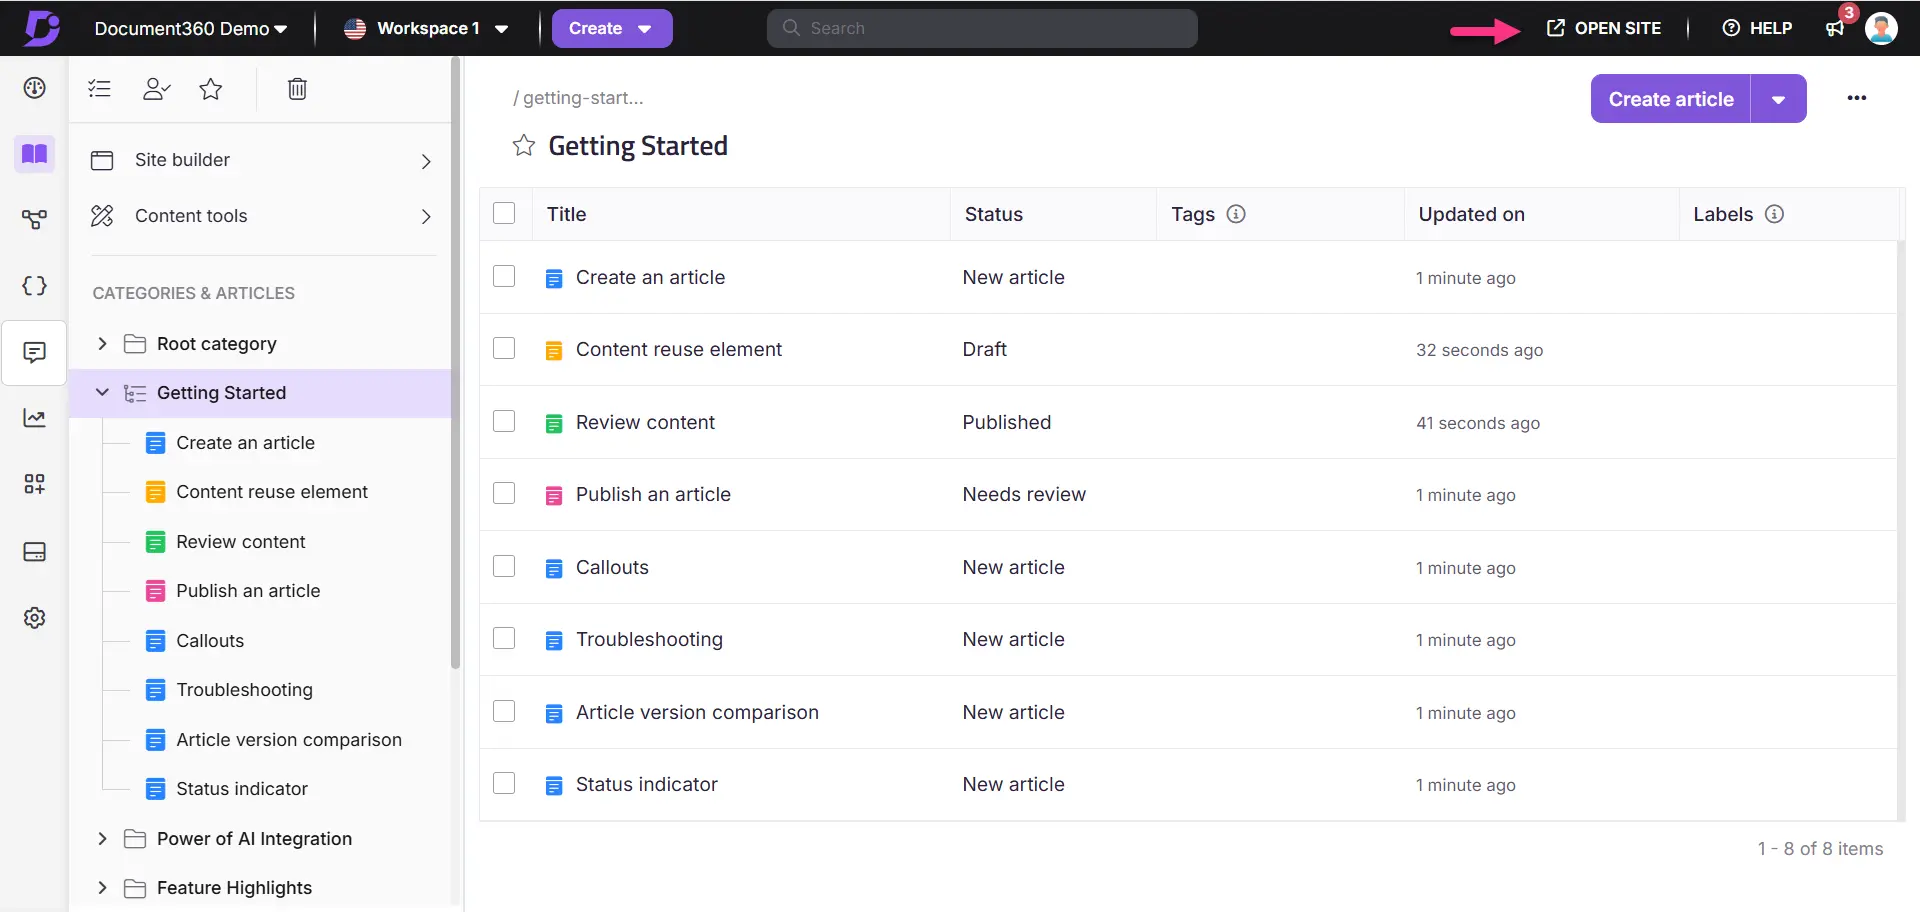Screen dimensions: 1920x912
Task: Star the Getting Started category title
Action: [523, 146]
